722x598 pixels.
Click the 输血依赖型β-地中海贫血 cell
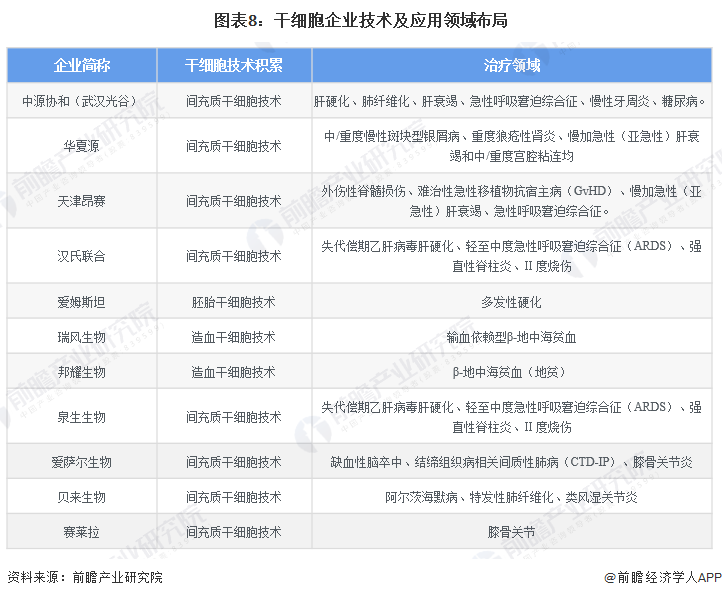[x=512, y=337]
